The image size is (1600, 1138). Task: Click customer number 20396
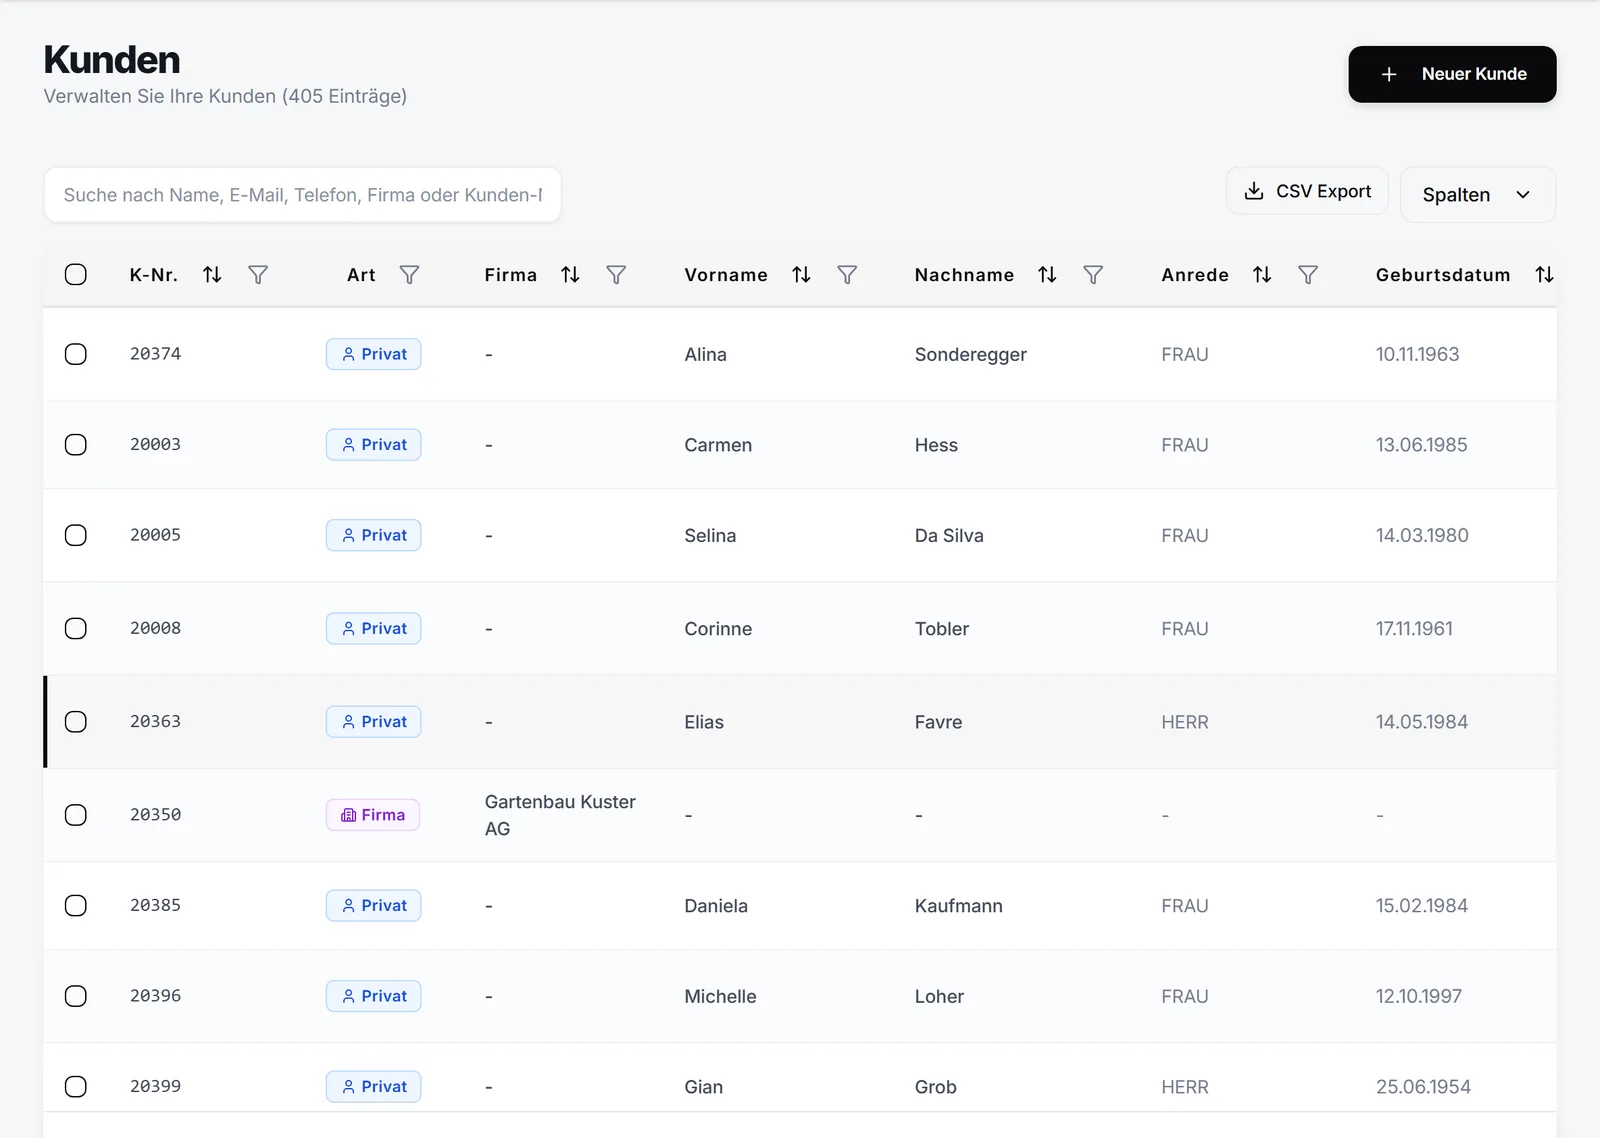pyautogui.click(x=156, y=996)
